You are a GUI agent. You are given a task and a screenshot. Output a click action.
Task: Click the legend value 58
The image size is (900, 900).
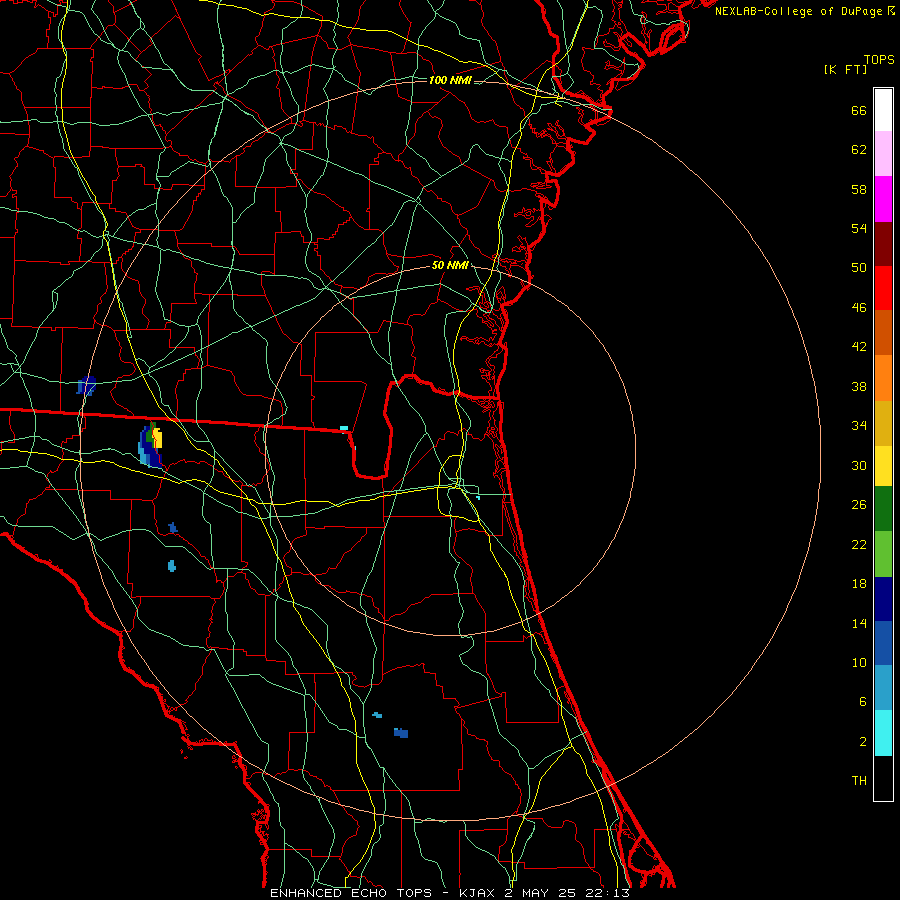click(859, 189)
